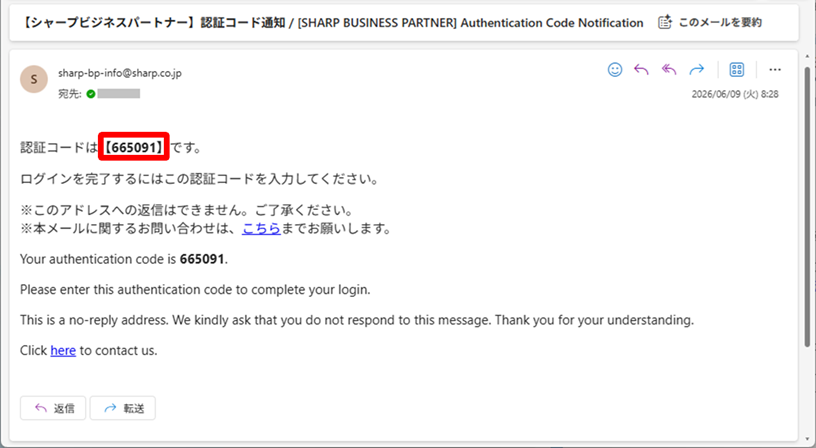Click the summarize this email icon

coord(665,22)
